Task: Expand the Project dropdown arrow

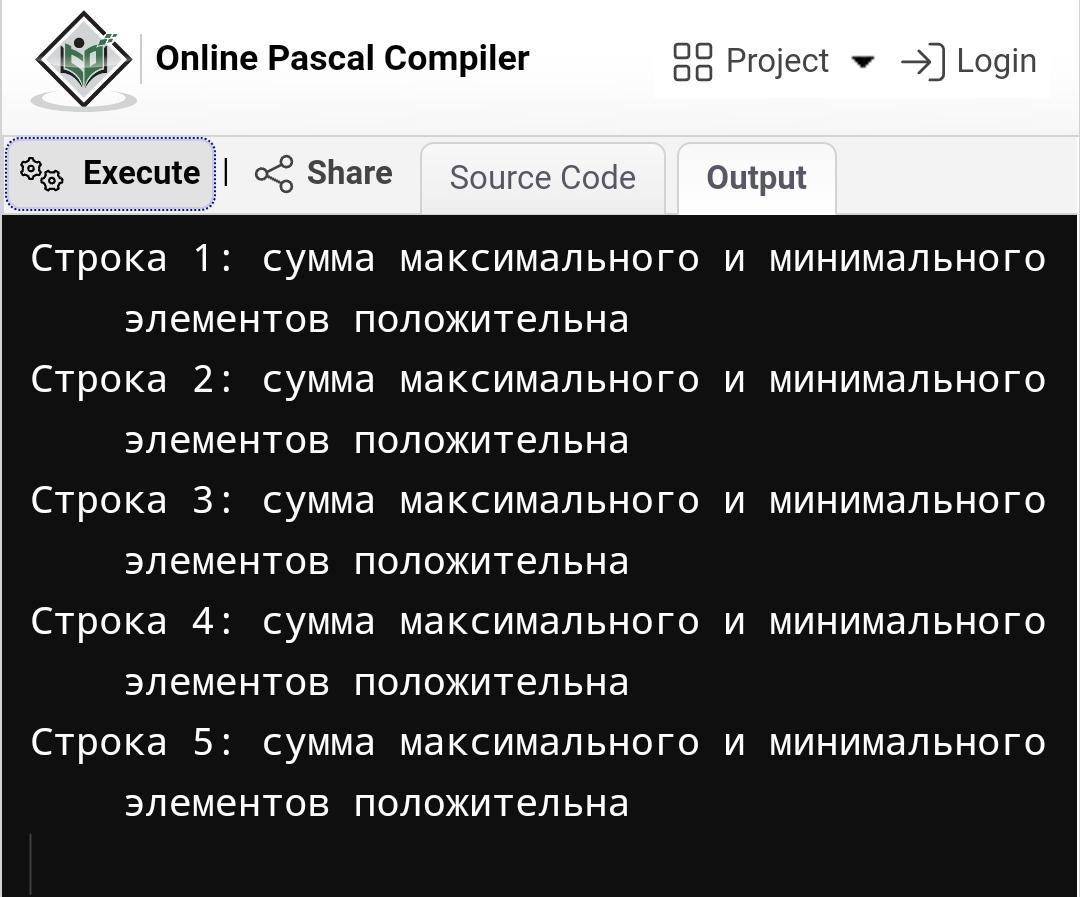Action: (863, 62)
